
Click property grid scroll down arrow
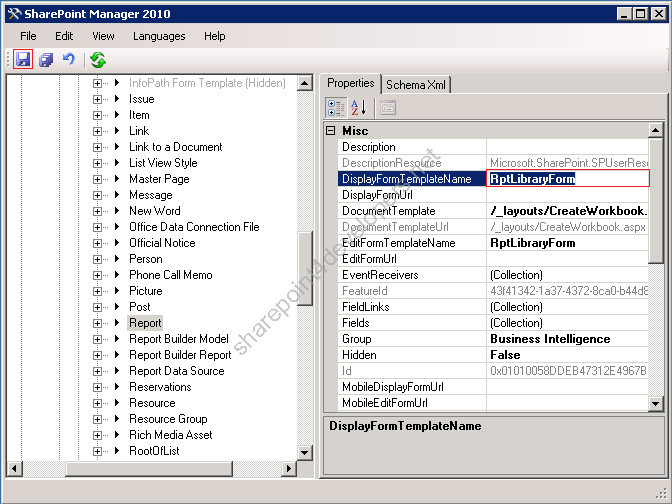coord(656,403)
